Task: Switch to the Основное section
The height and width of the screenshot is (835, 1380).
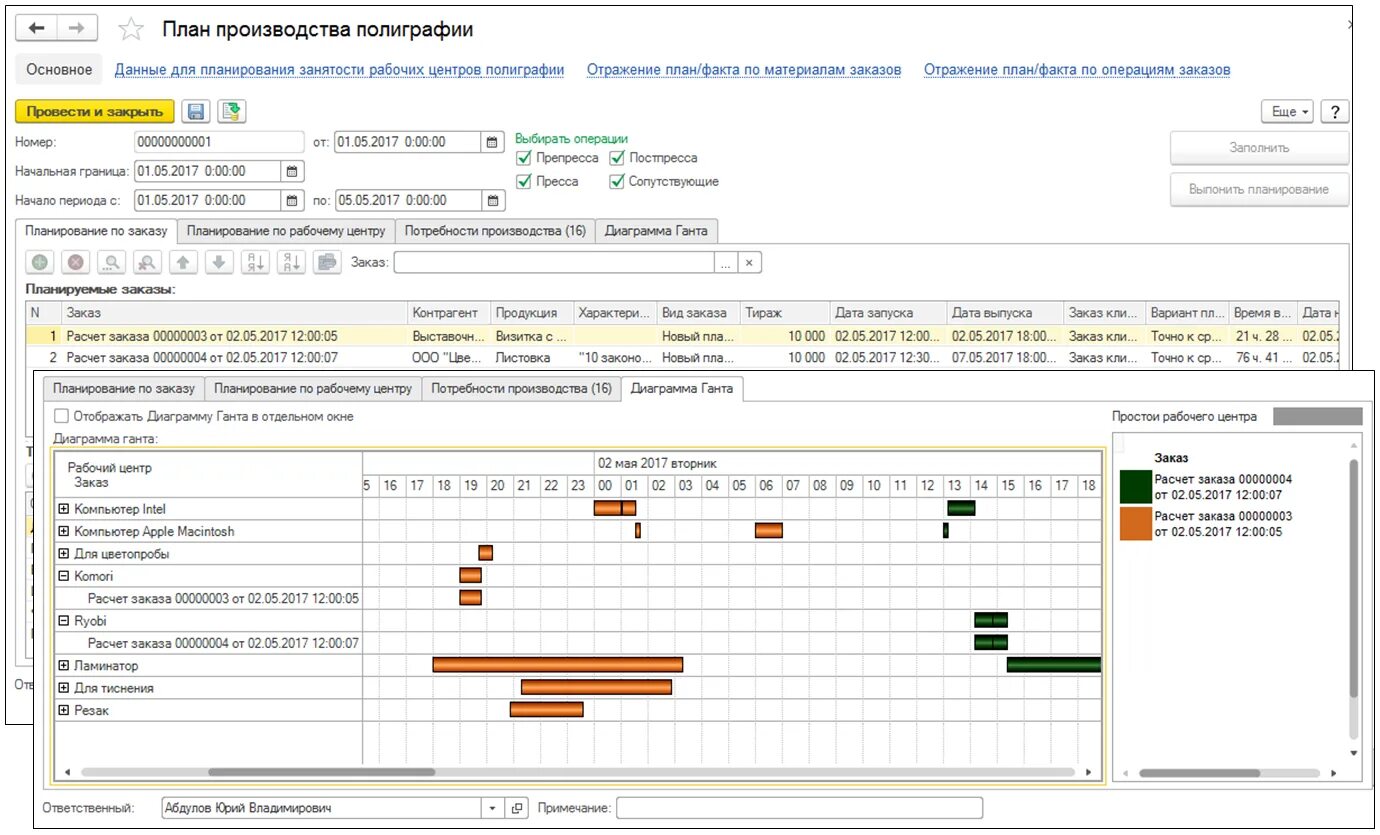Action: click(x=59, y=70)
